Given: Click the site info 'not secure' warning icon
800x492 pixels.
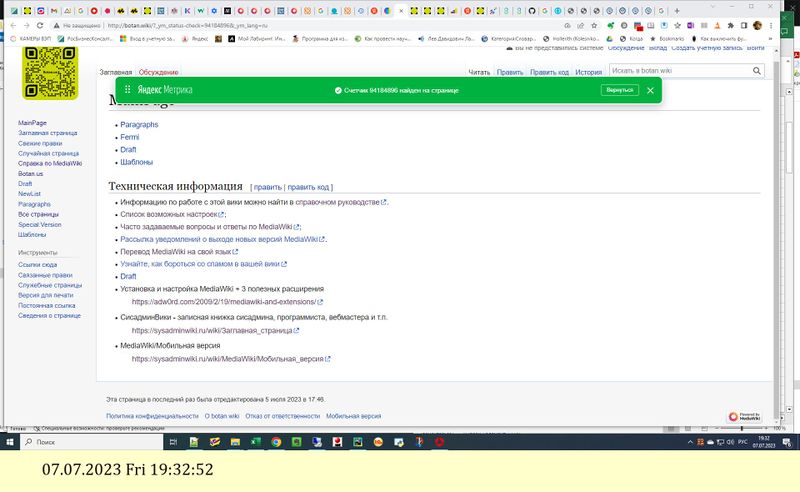Looking at the screenshot, I should 57,26.
